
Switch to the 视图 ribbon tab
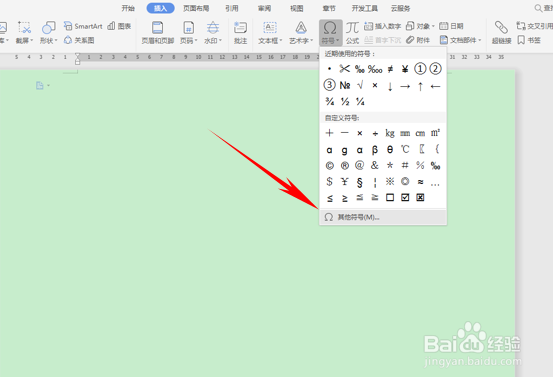click(x=297, y=8)
